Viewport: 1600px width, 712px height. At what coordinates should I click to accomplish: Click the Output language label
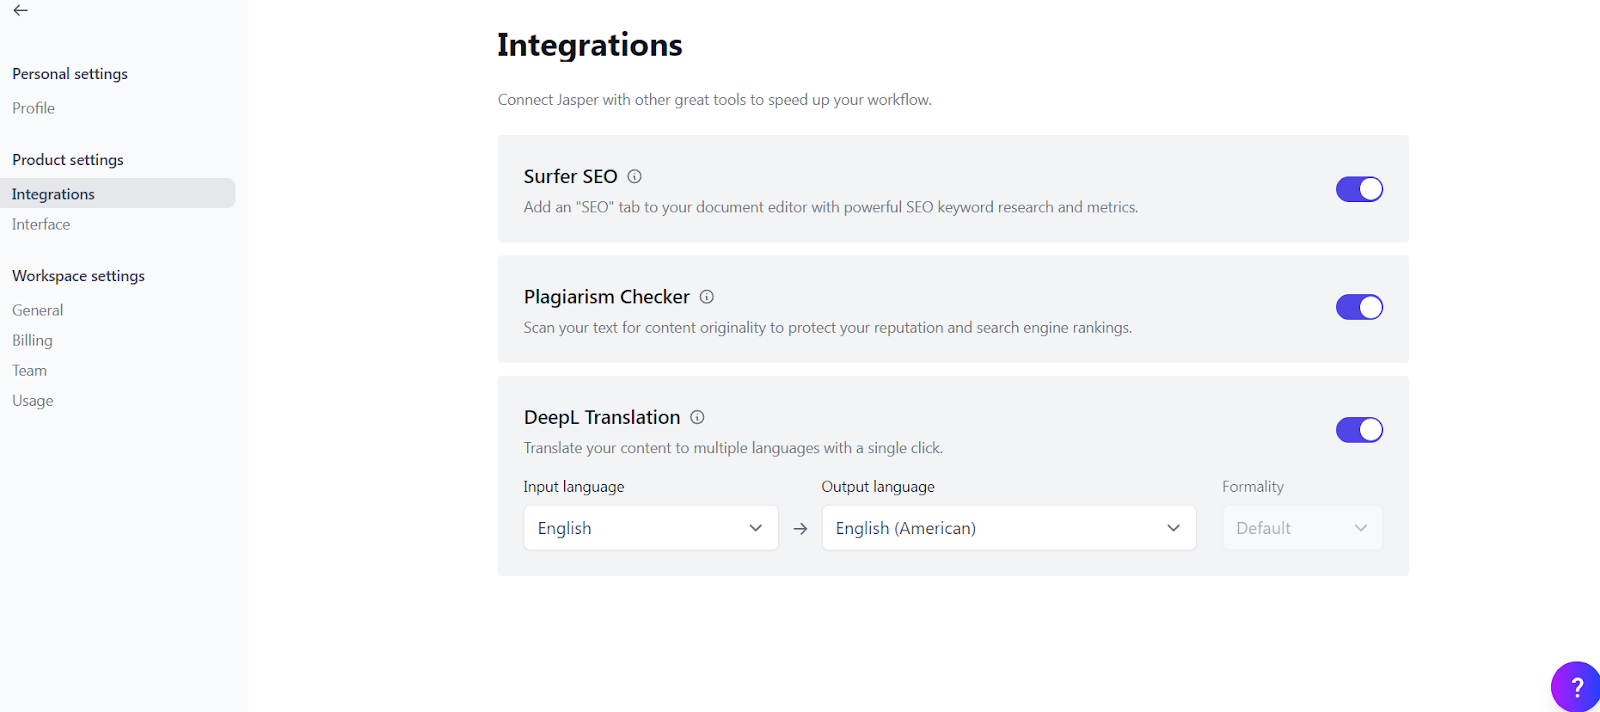coord(878,487)
